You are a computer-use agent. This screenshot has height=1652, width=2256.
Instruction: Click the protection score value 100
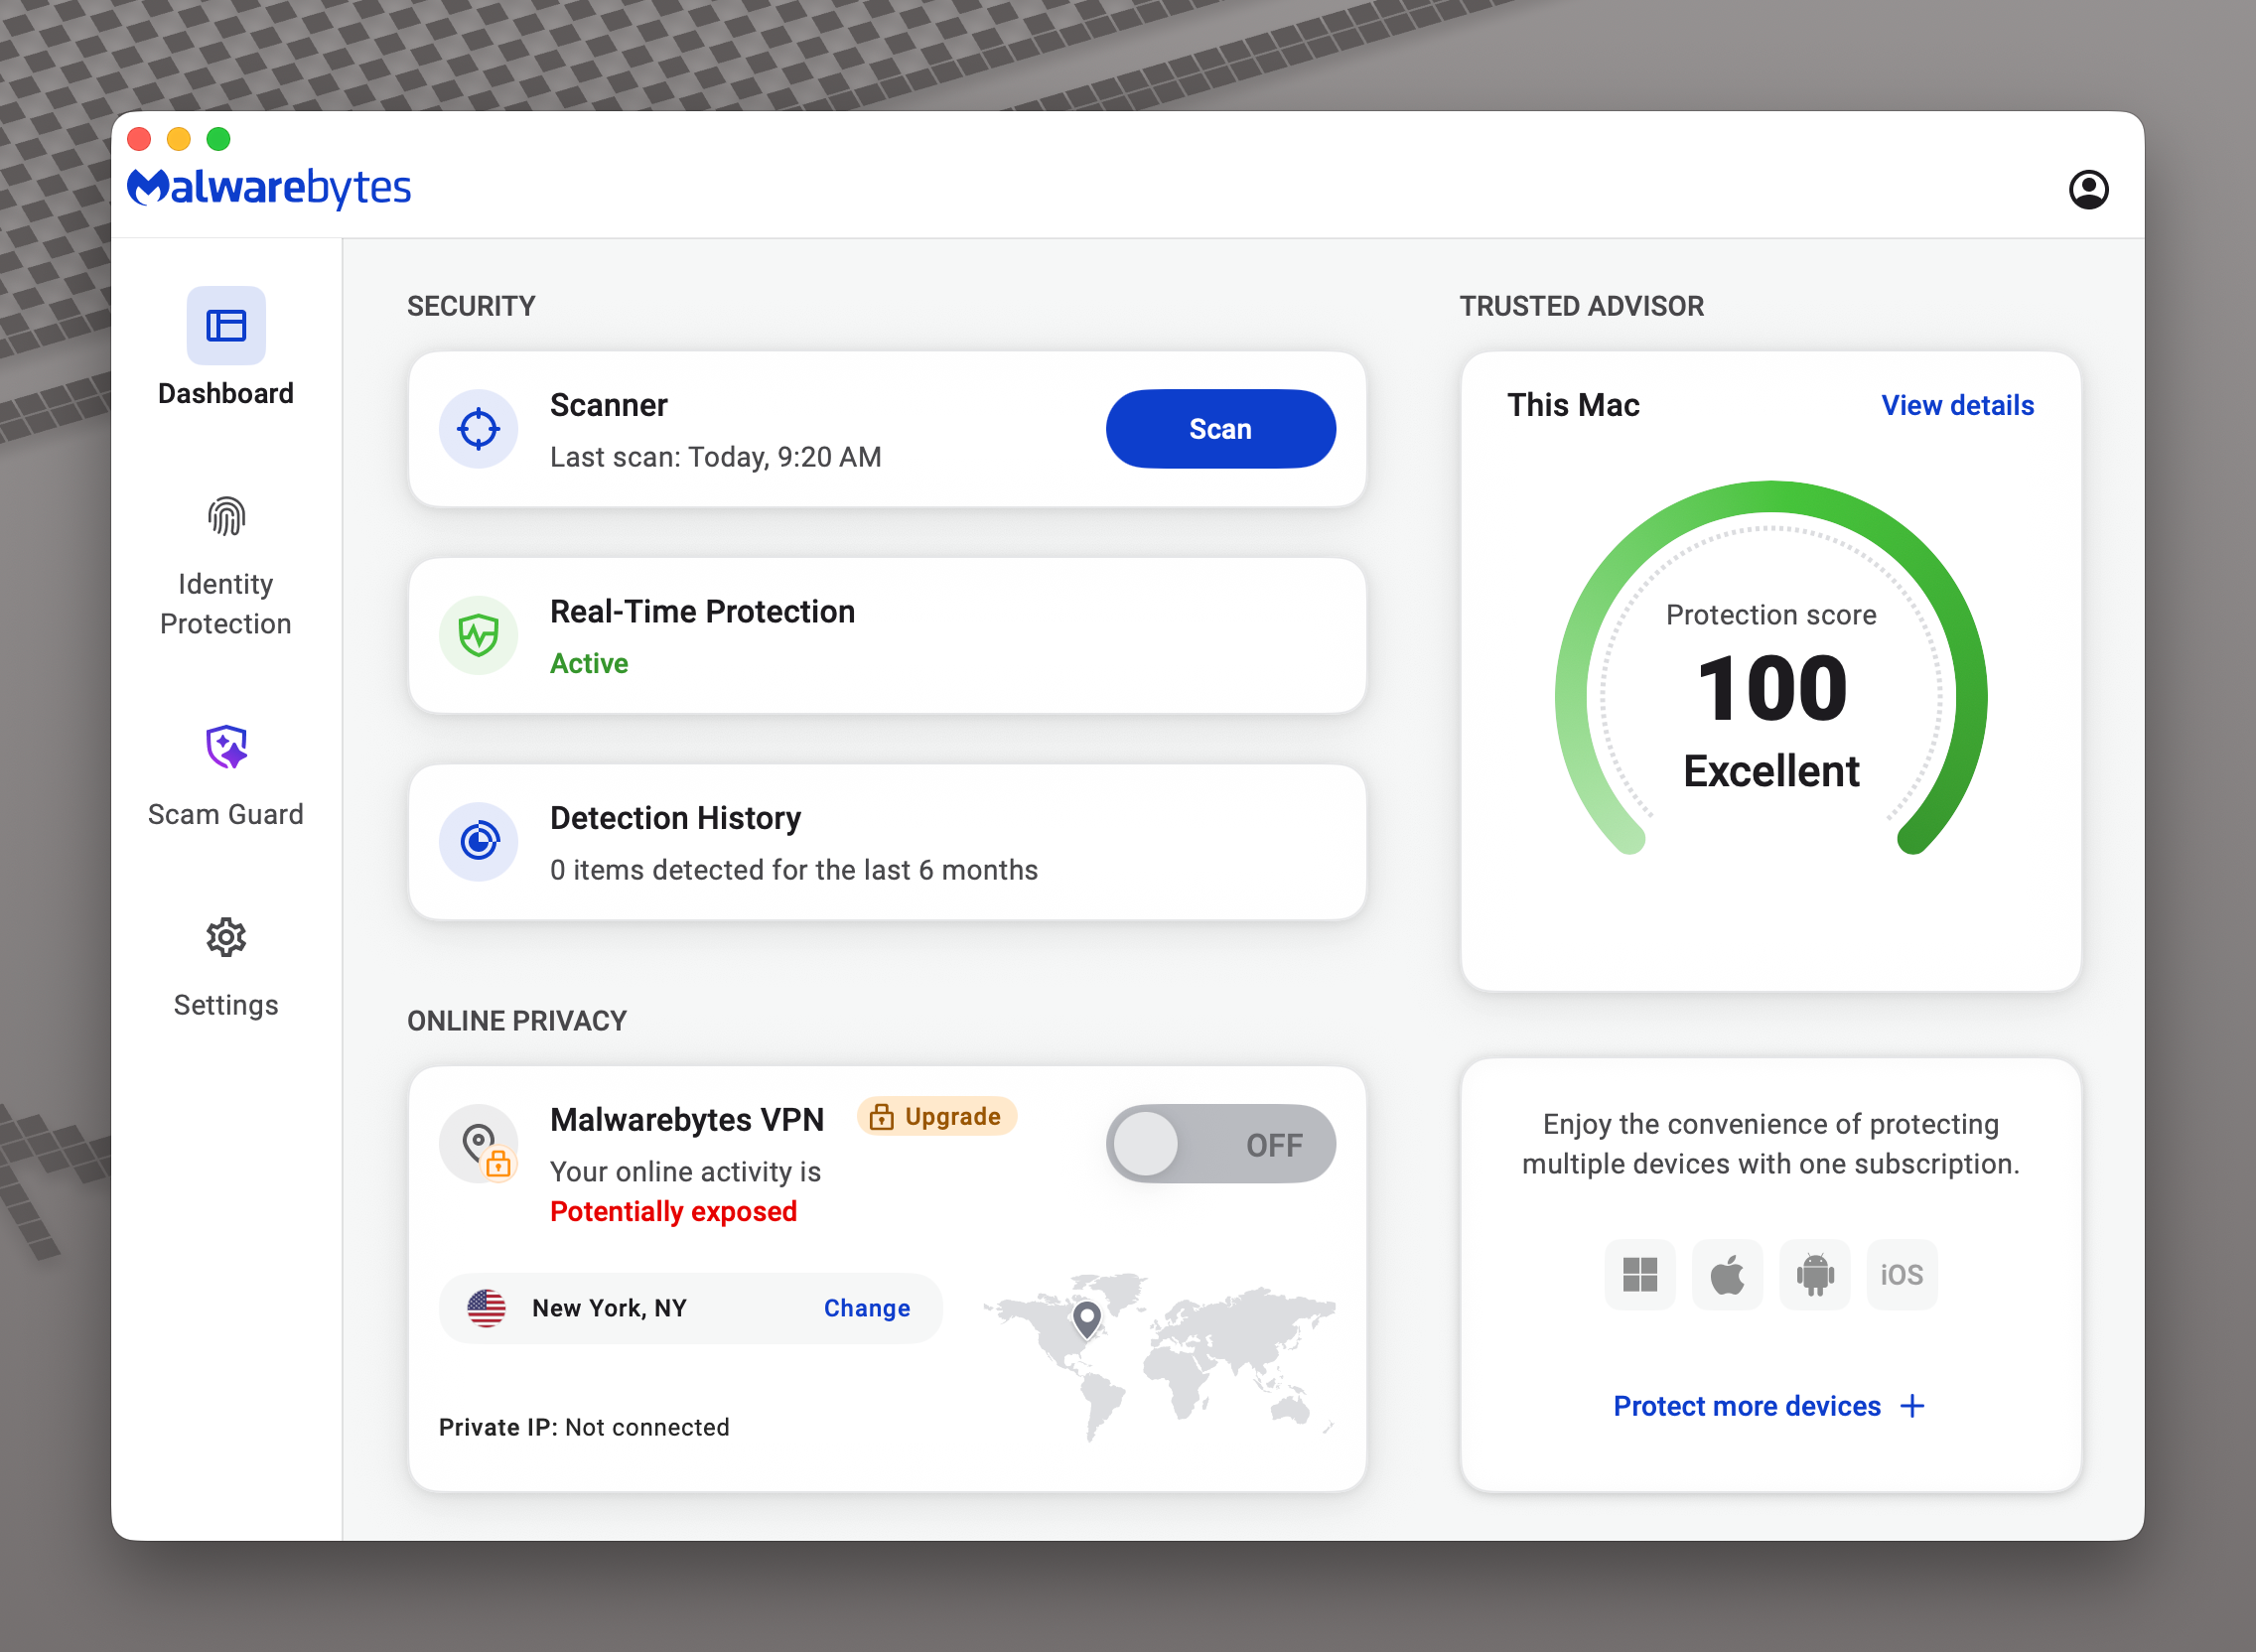pyautogui.click(x=1771, y=688)
